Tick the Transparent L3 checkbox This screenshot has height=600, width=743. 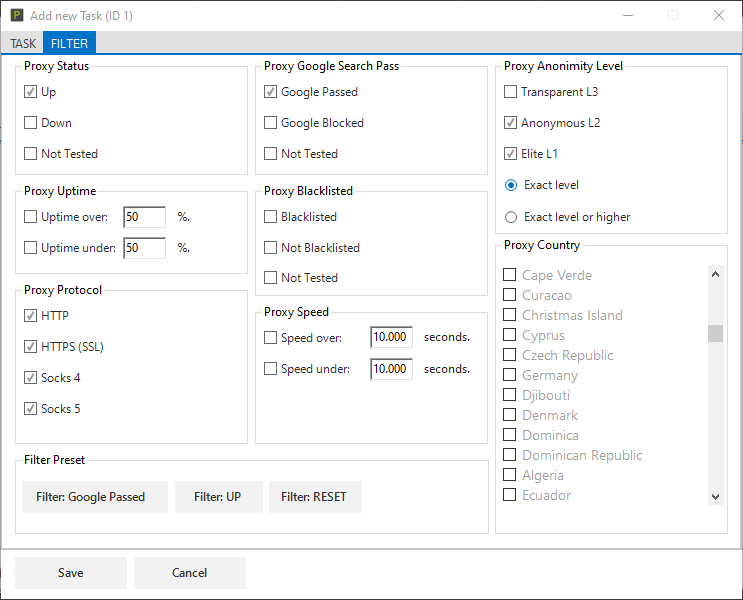pyautogui.click(x=511, y=92)
